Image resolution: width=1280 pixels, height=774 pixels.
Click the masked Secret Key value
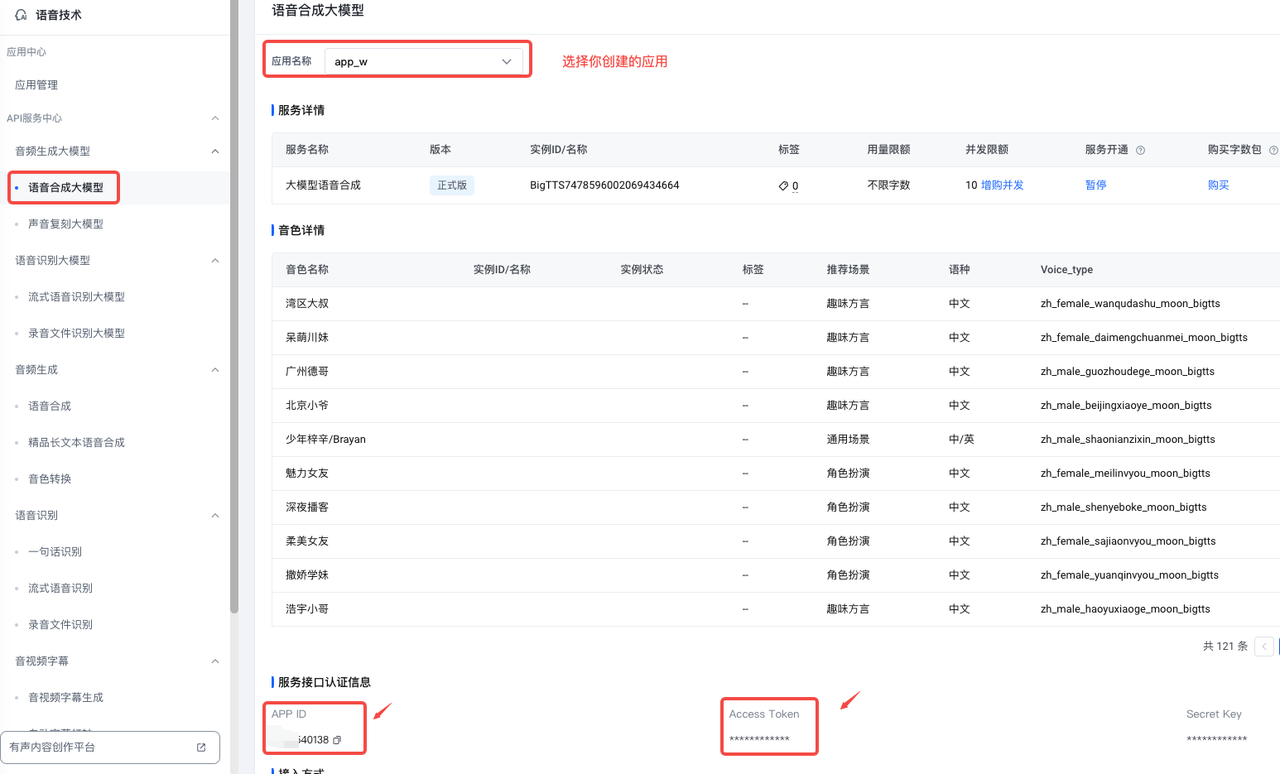tap(1216, 740)
